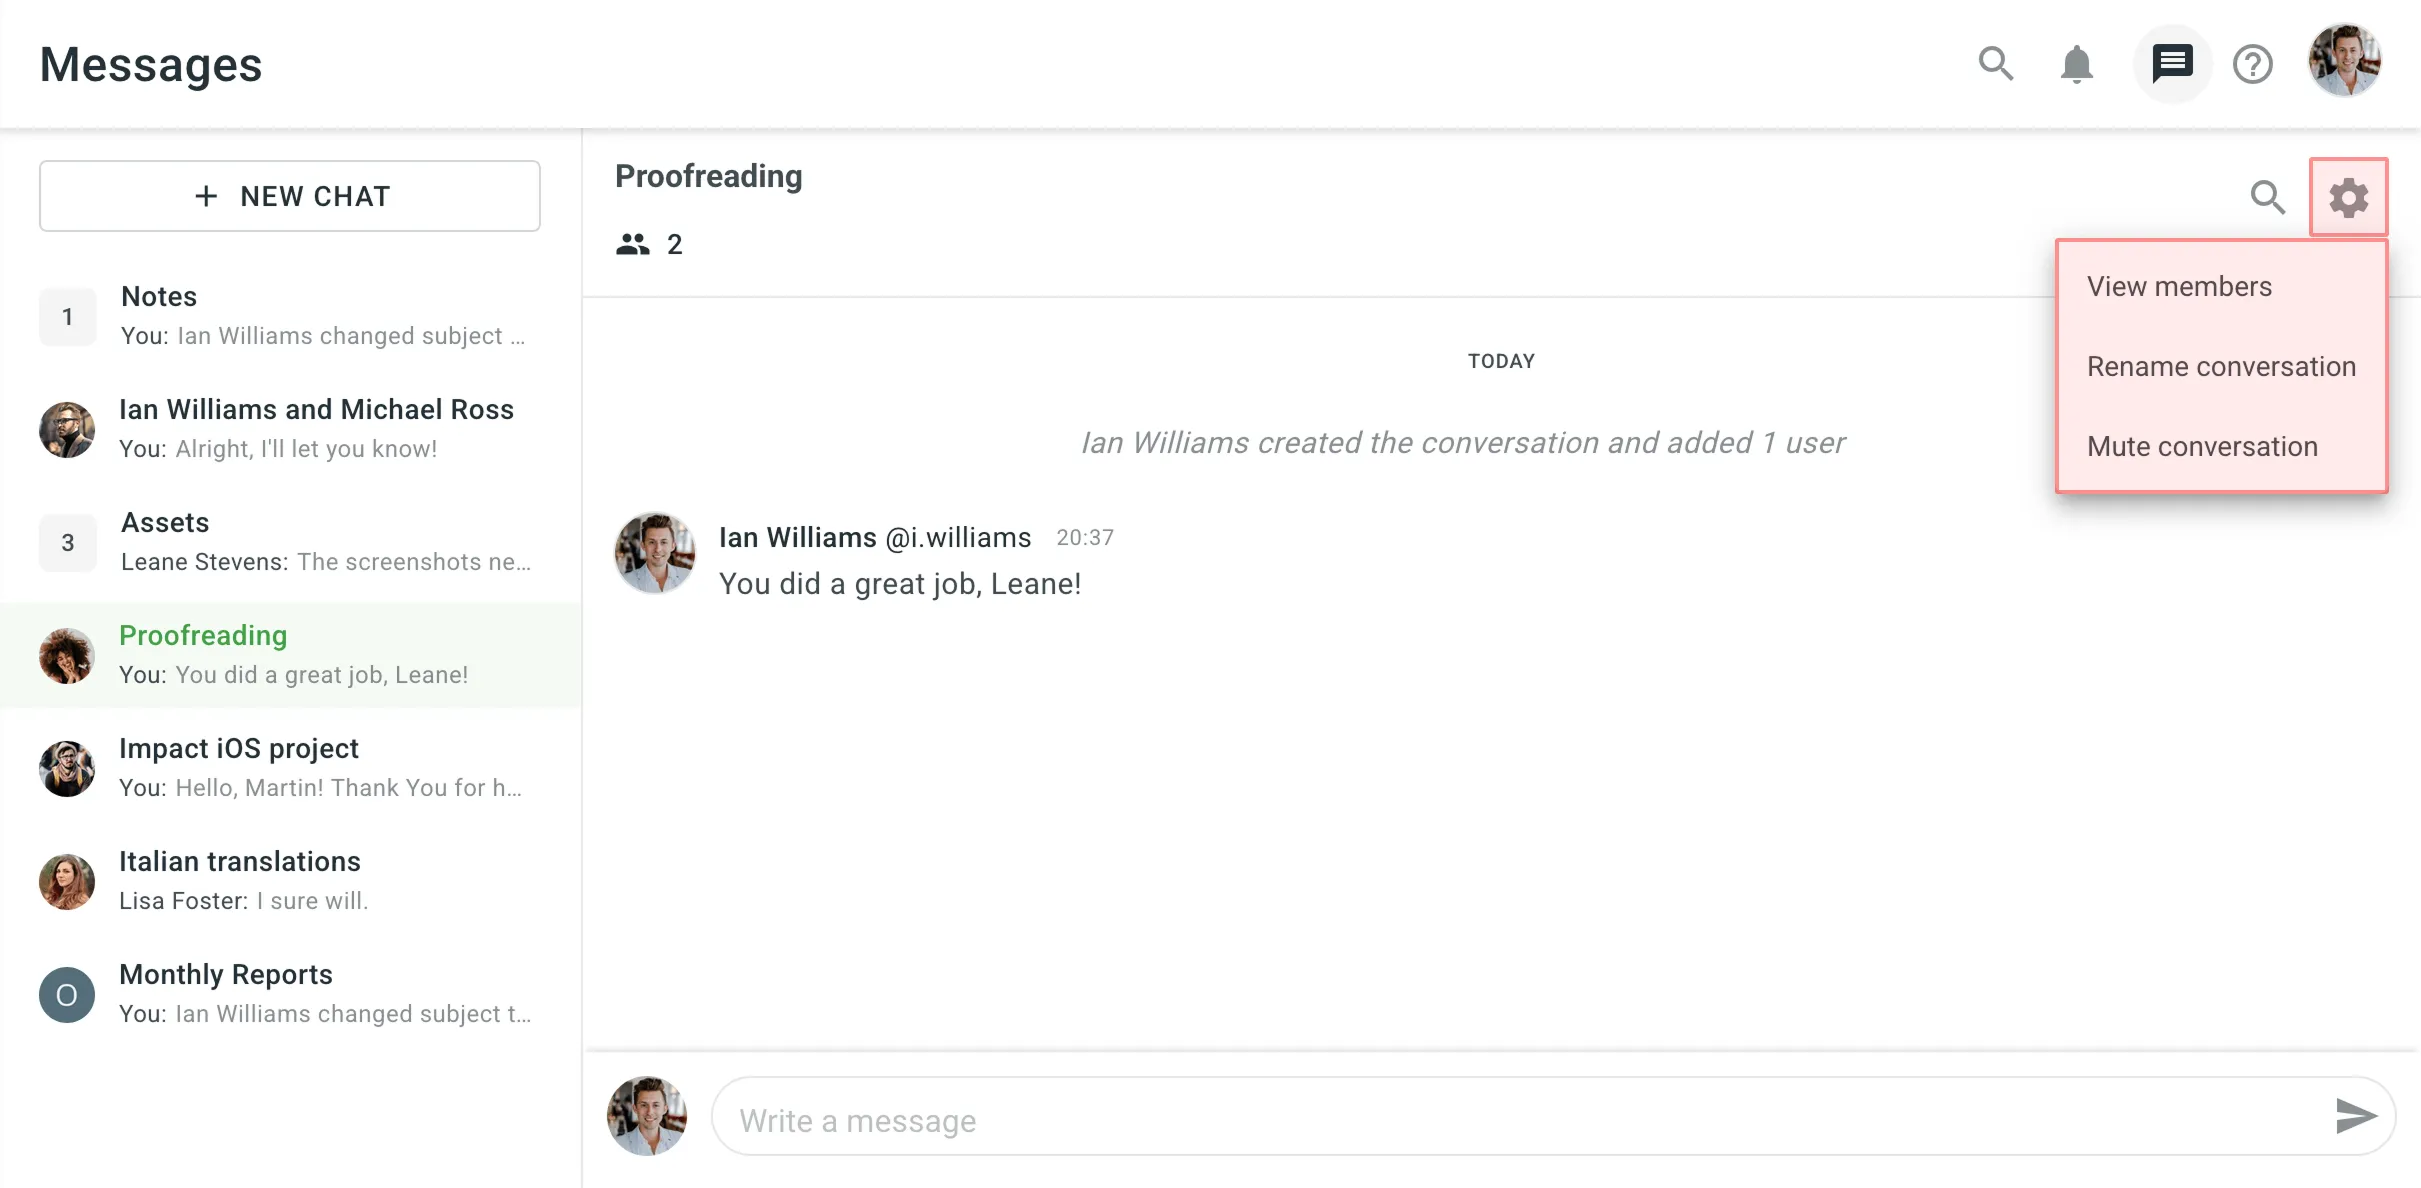The image size is (2421, 1188).
Task: Click the members icon showing 2 participants
Action: point(634,243)
